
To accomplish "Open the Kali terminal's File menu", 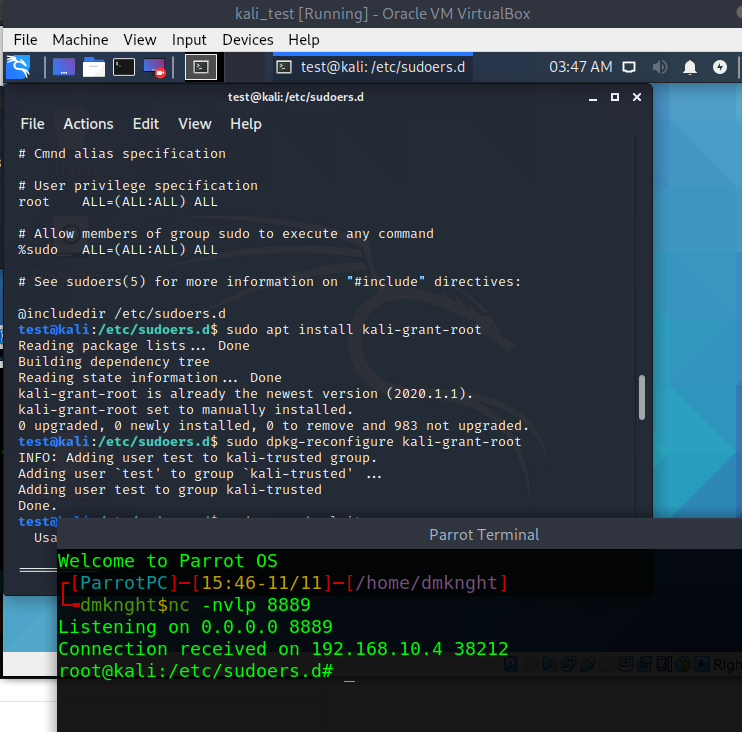I will (32, 124).
